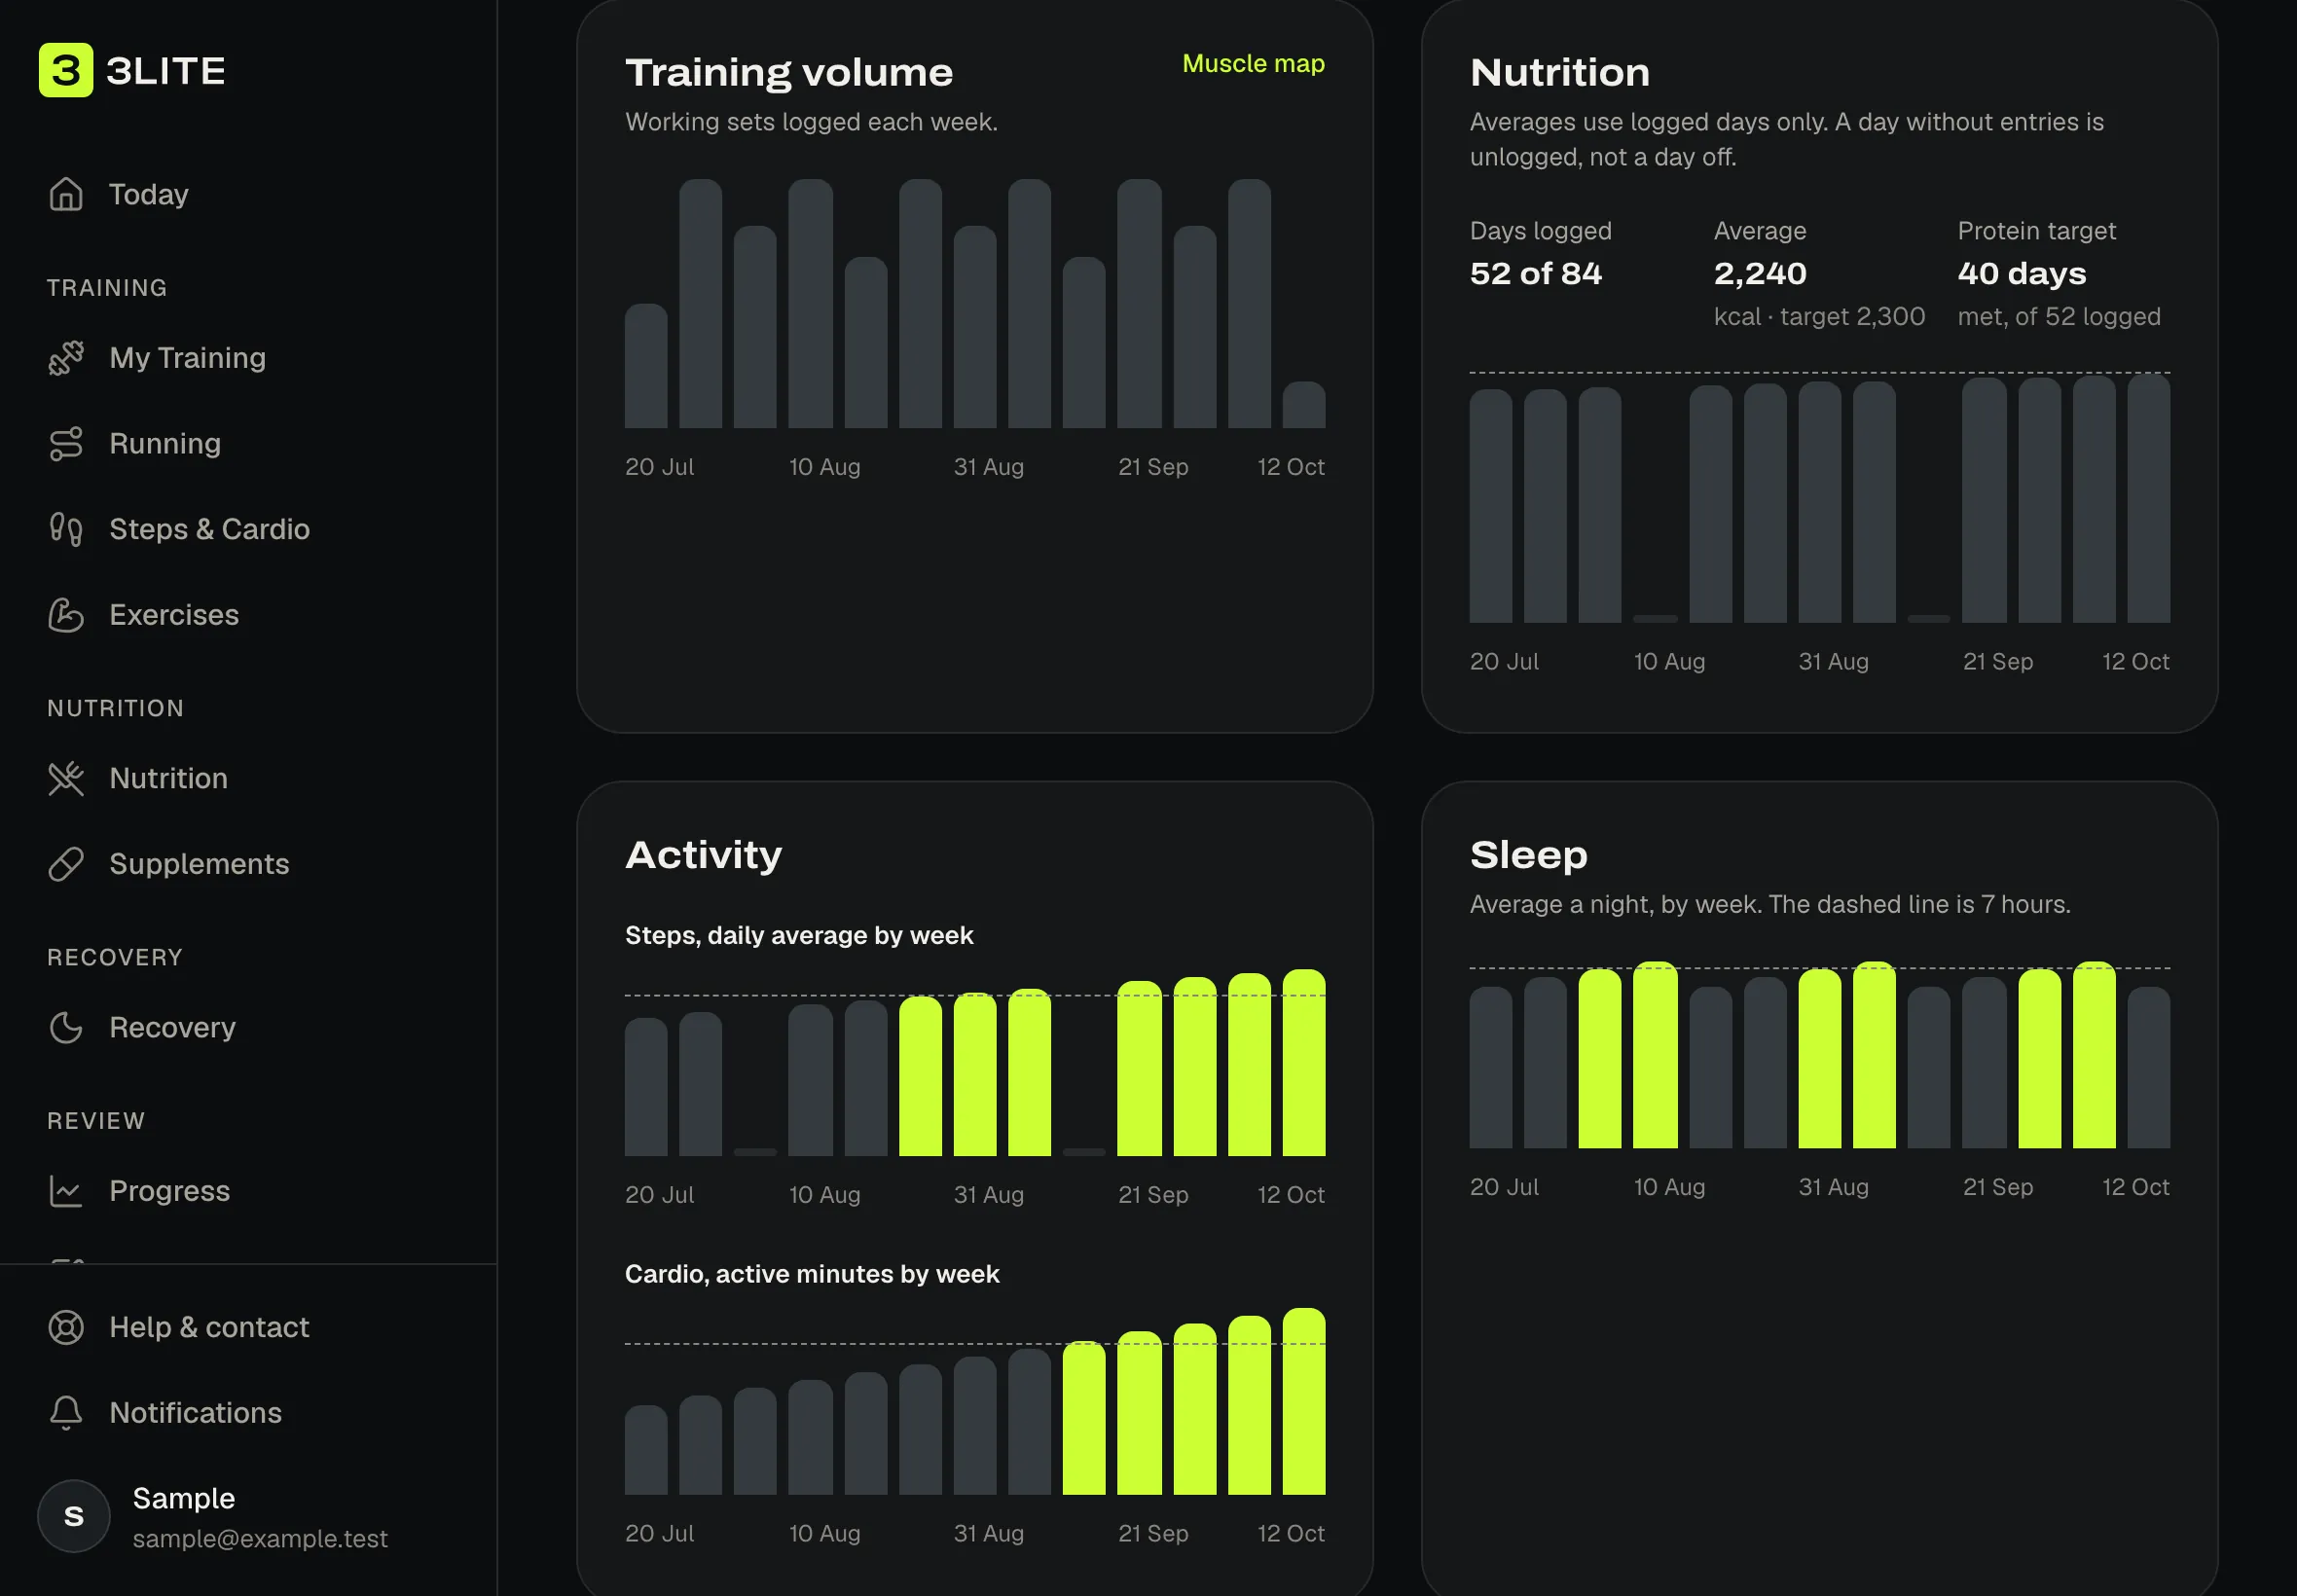The width and height of the screenshot is (2297, 1596).
Task: Click the My Training dumbbell icon
Action: point(66,358)
